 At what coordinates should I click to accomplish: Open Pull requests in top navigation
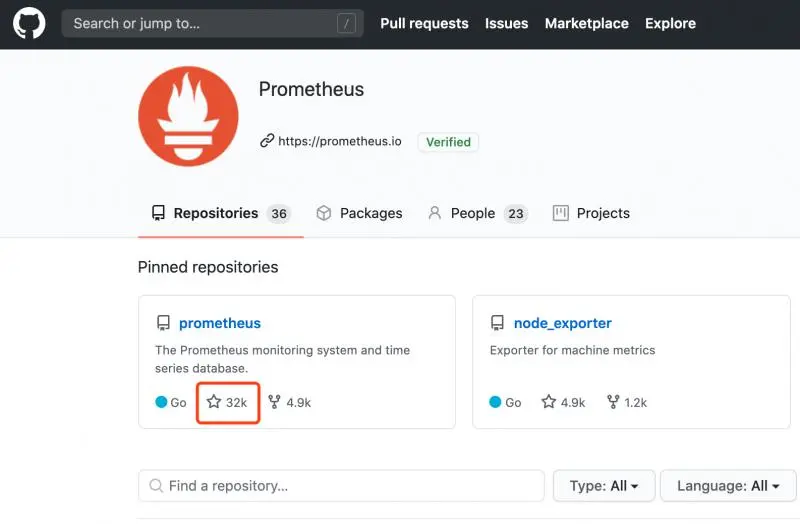(424, 23)
